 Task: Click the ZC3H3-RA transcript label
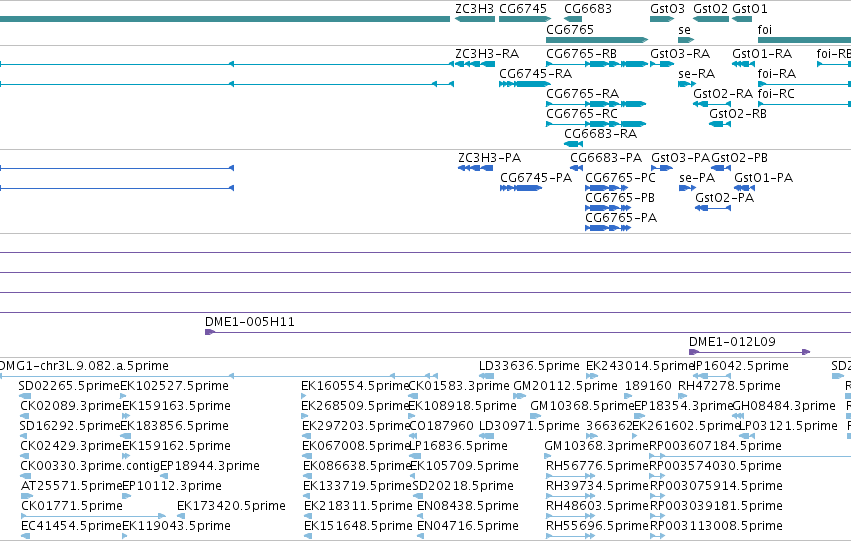click(x=487, y=54)
